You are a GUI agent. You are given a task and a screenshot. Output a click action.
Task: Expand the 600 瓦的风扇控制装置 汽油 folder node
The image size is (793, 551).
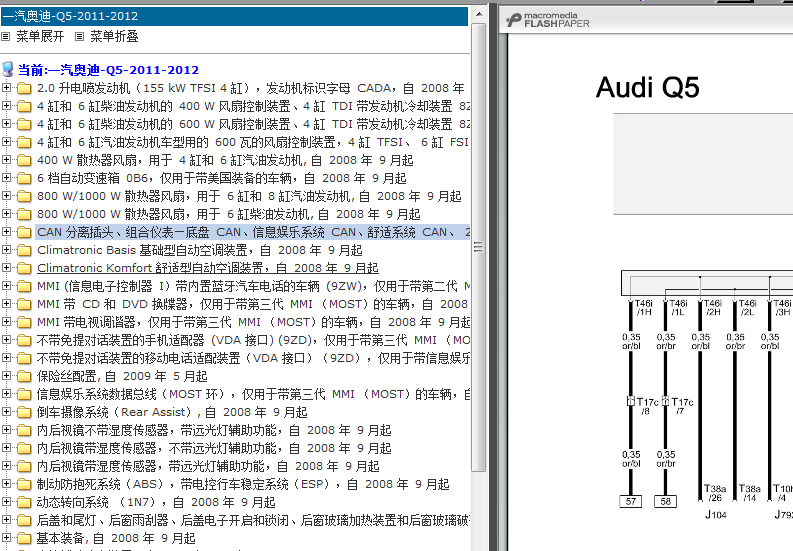(x=6, y=142)
